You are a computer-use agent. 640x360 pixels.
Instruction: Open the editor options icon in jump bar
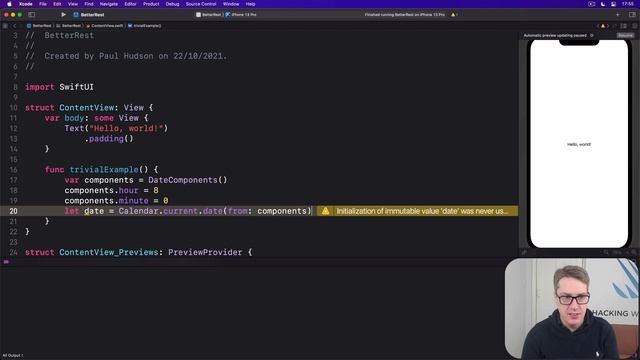tap(623, 26)
